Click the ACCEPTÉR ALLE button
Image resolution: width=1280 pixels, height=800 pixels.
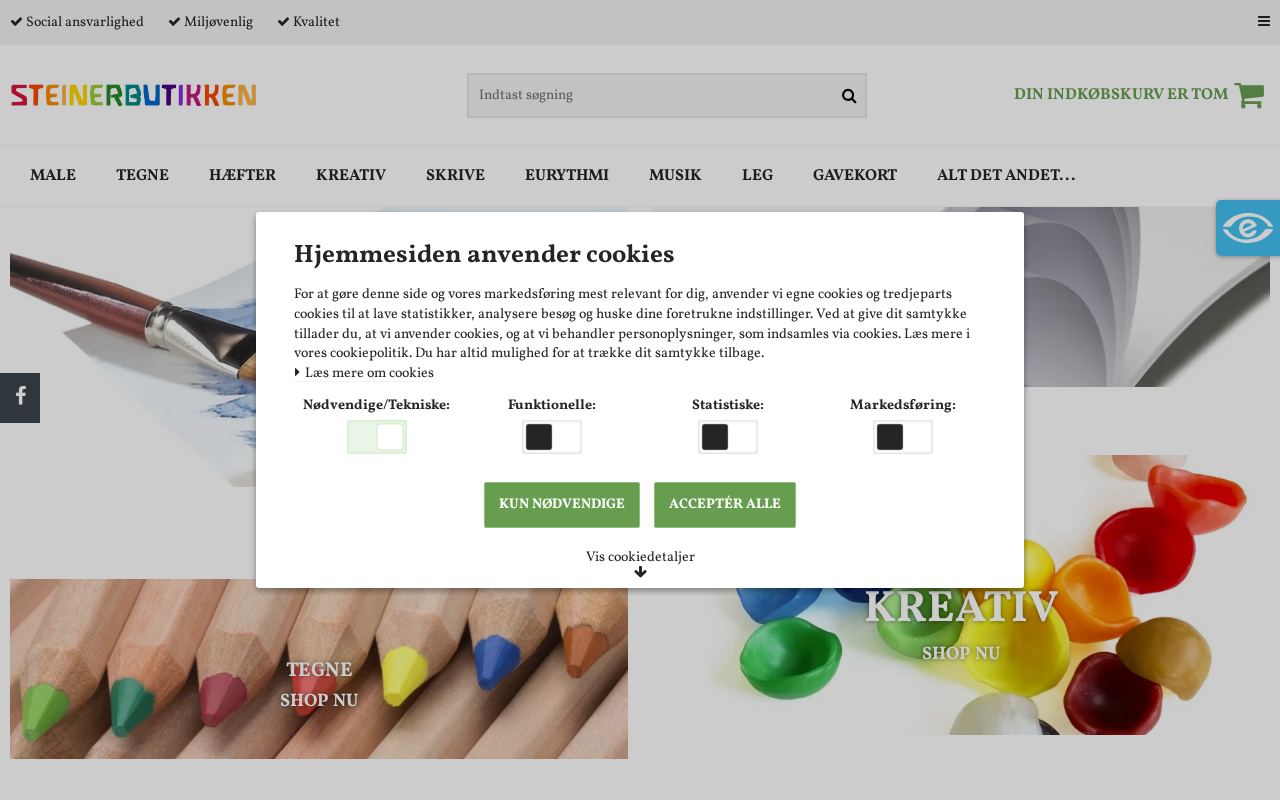click(725, 505)
